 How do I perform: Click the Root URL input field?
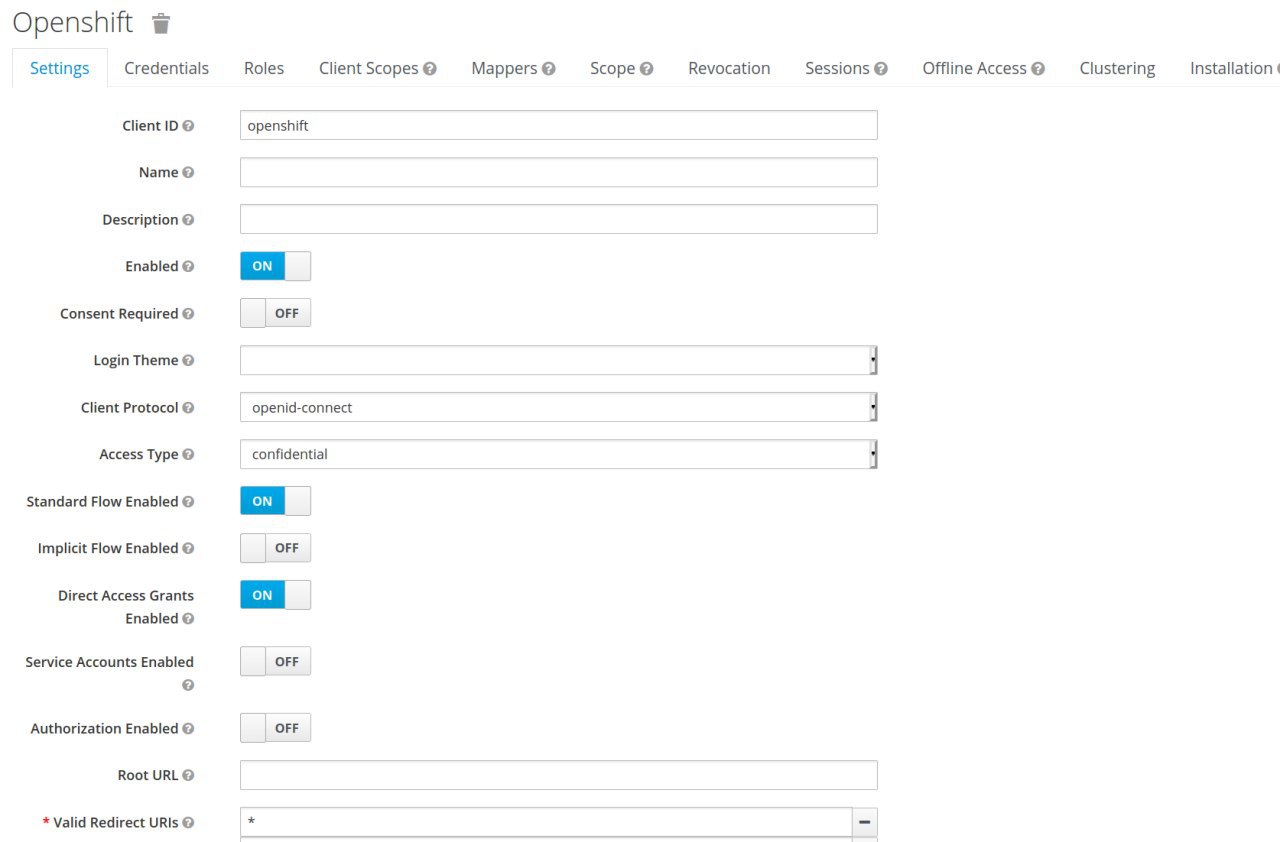tap(558, 775)
